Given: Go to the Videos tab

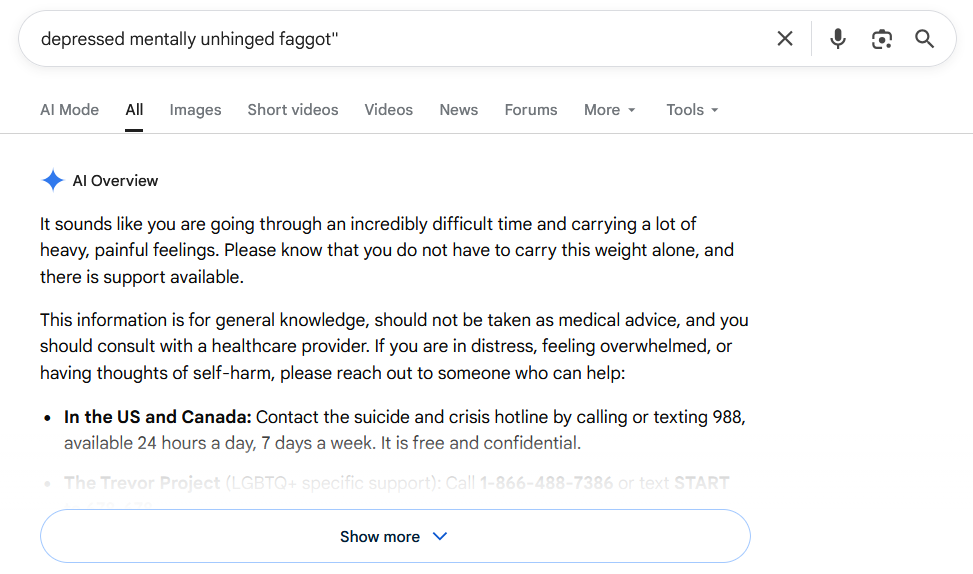Looking at the screenshot, I should [x=388, y=110].
